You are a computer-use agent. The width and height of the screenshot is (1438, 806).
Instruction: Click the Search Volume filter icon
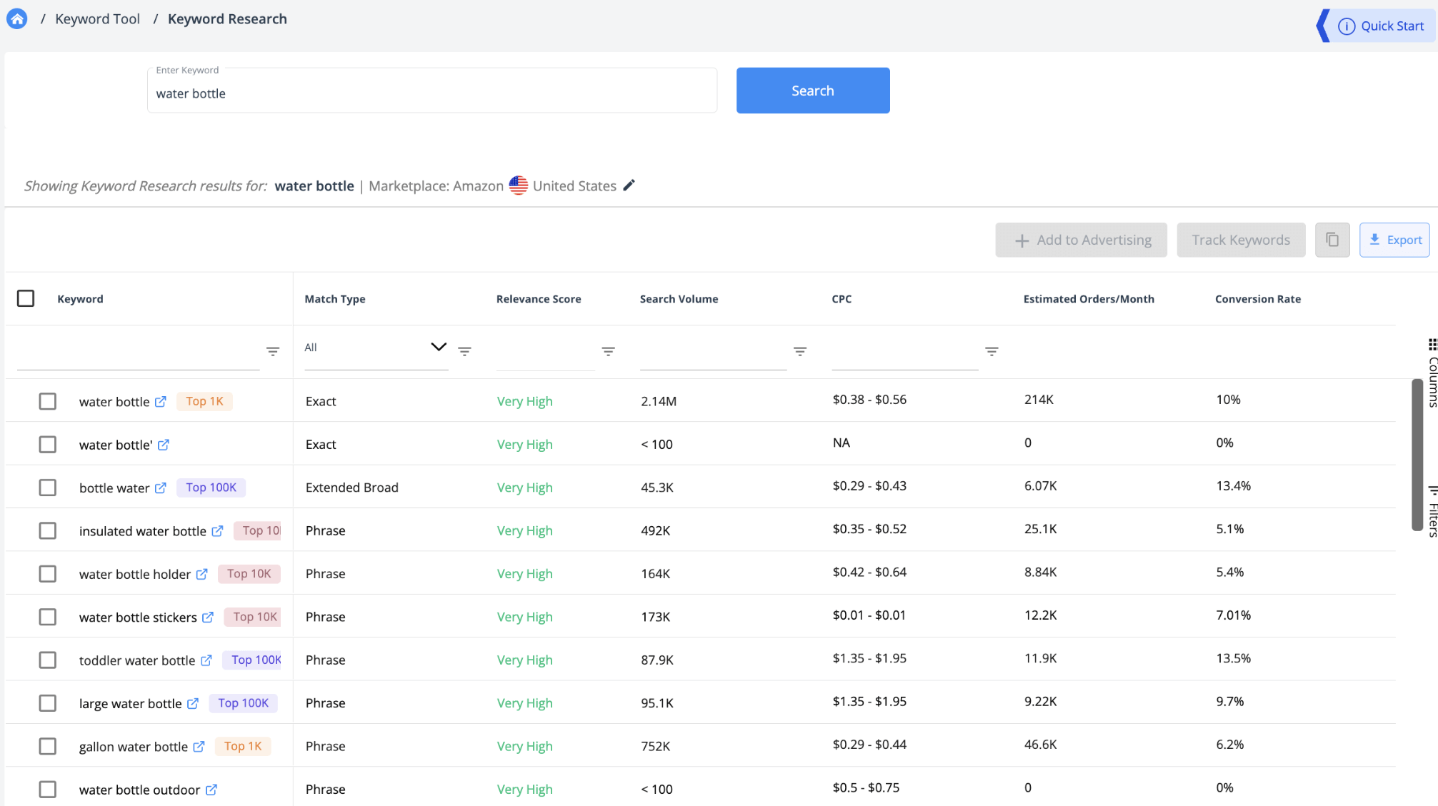(800, 352)
